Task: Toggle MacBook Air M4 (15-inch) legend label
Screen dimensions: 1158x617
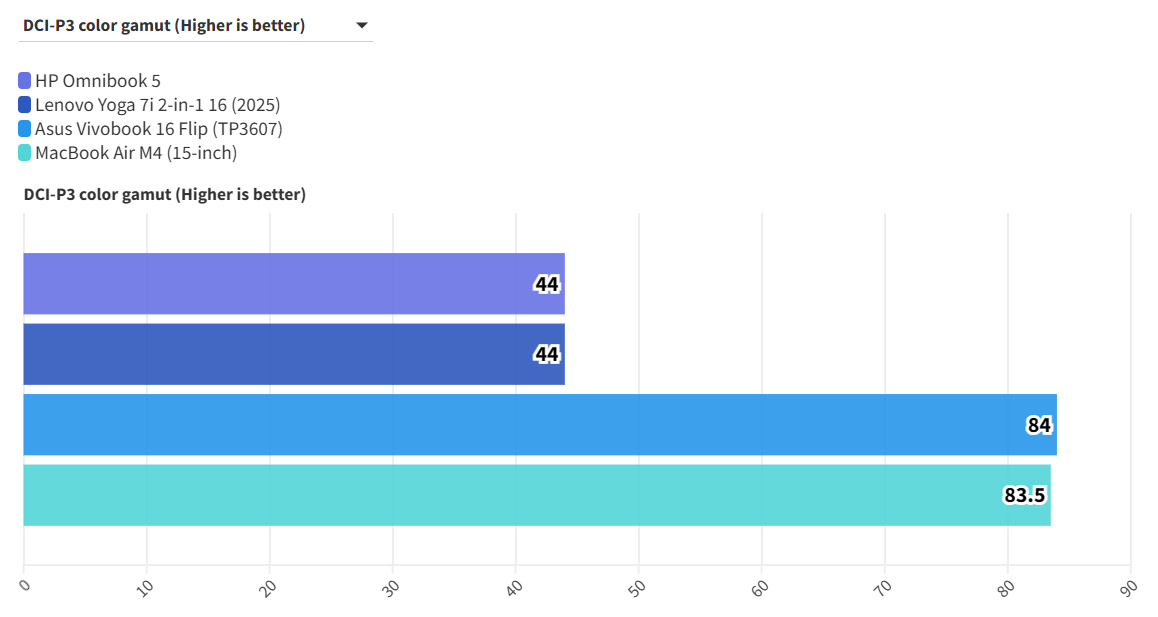Action: (135, 153)
